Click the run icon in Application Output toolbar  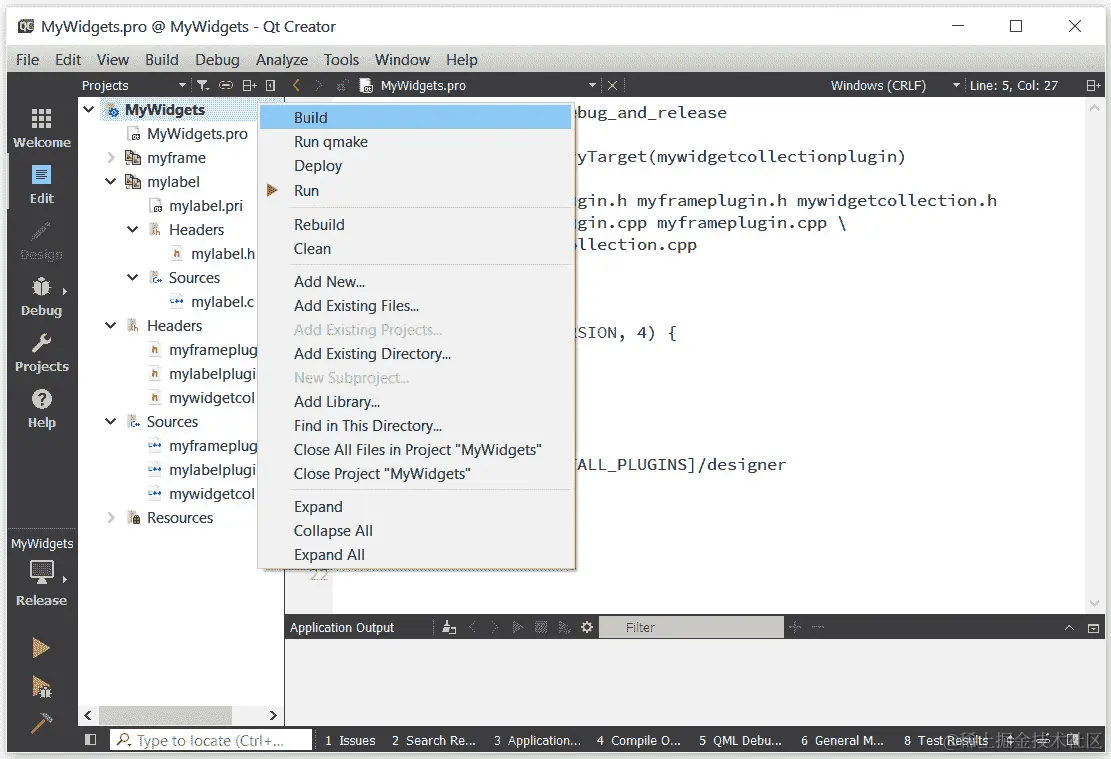[518, 627]
